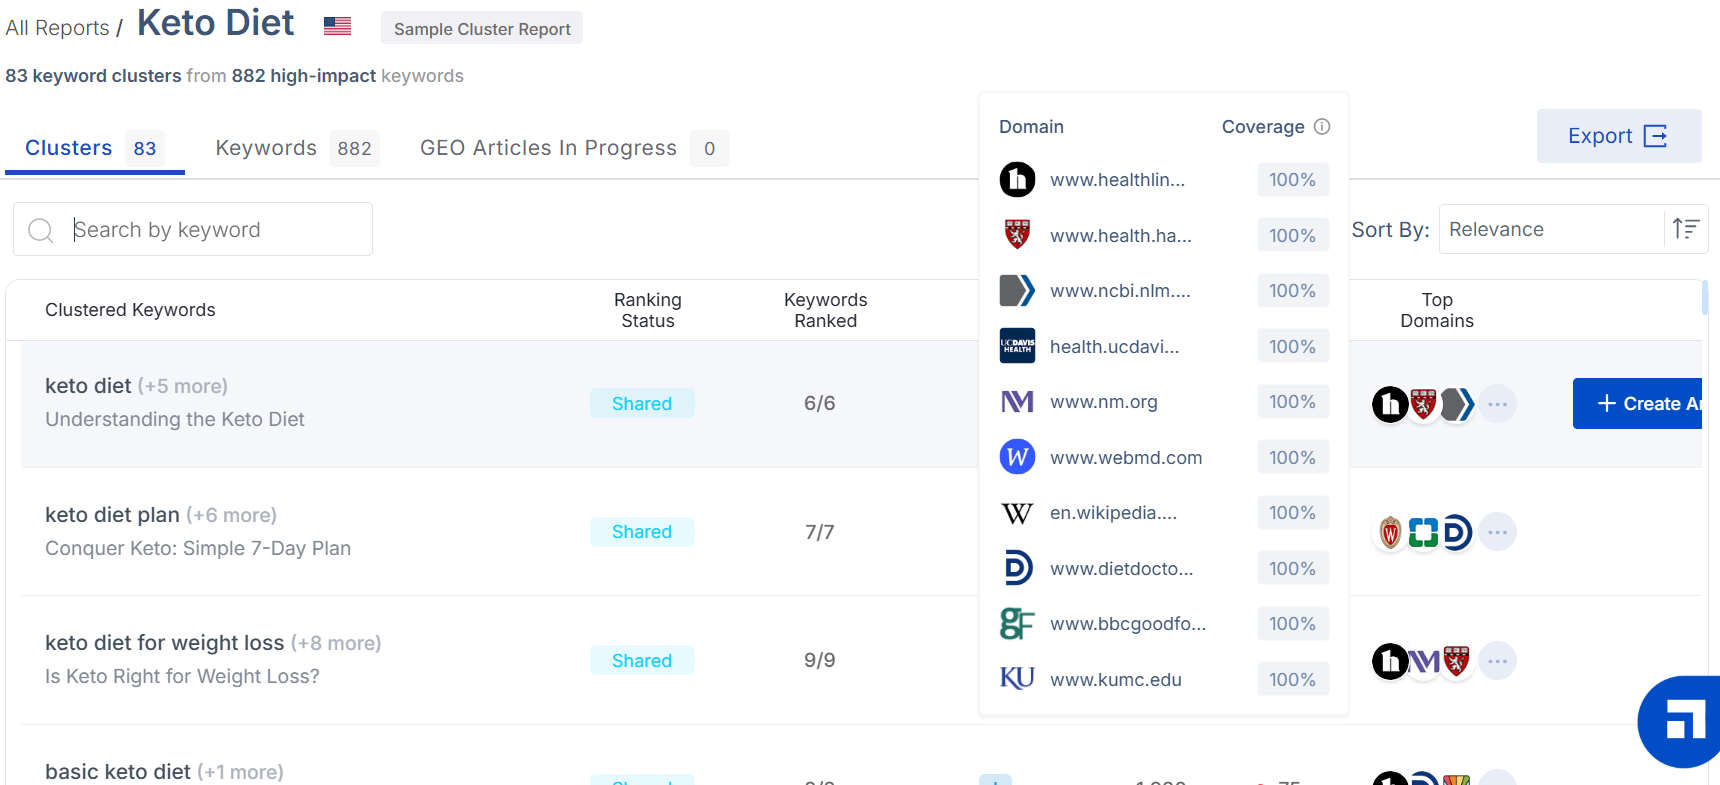Click the WebMD logo icon
The width and height of the screenshot is (1720, 785).
tap(1017, 457)
